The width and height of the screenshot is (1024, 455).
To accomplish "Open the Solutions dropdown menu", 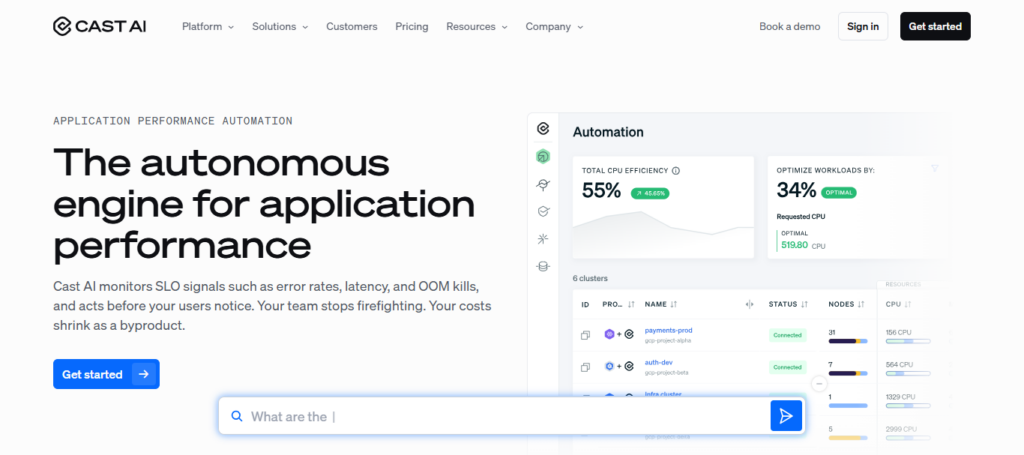I will point(280,27).
